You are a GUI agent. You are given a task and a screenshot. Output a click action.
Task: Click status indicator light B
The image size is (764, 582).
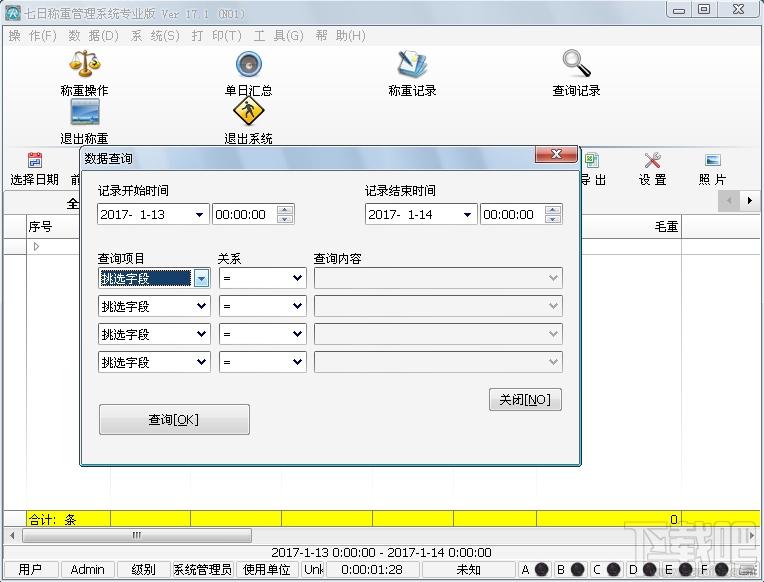coord(577,569)
